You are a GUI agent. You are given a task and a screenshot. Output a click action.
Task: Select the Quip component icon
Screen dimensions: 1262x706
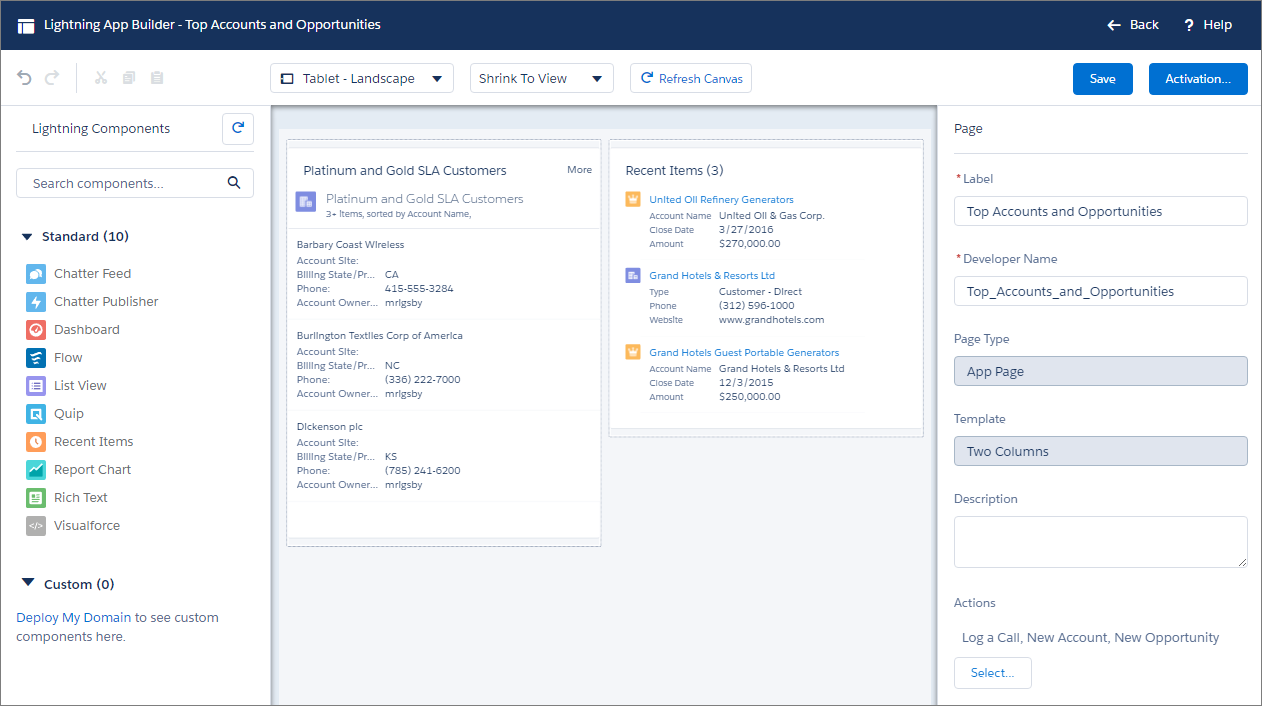36,413
